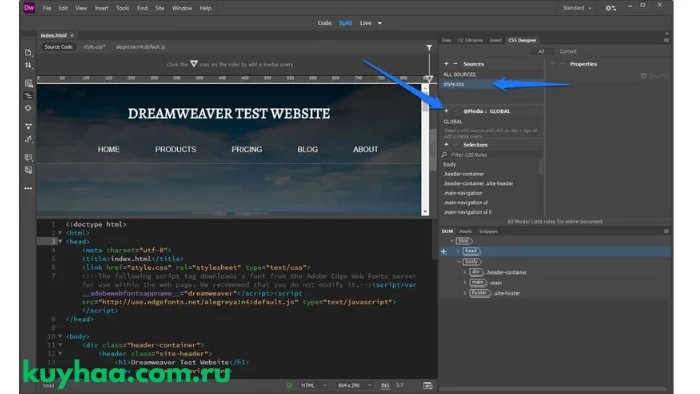The height and width of the screenshot is (394, 700).
Task: Toggle the INS insert mode indicator
Action: (x=385, y=385)
